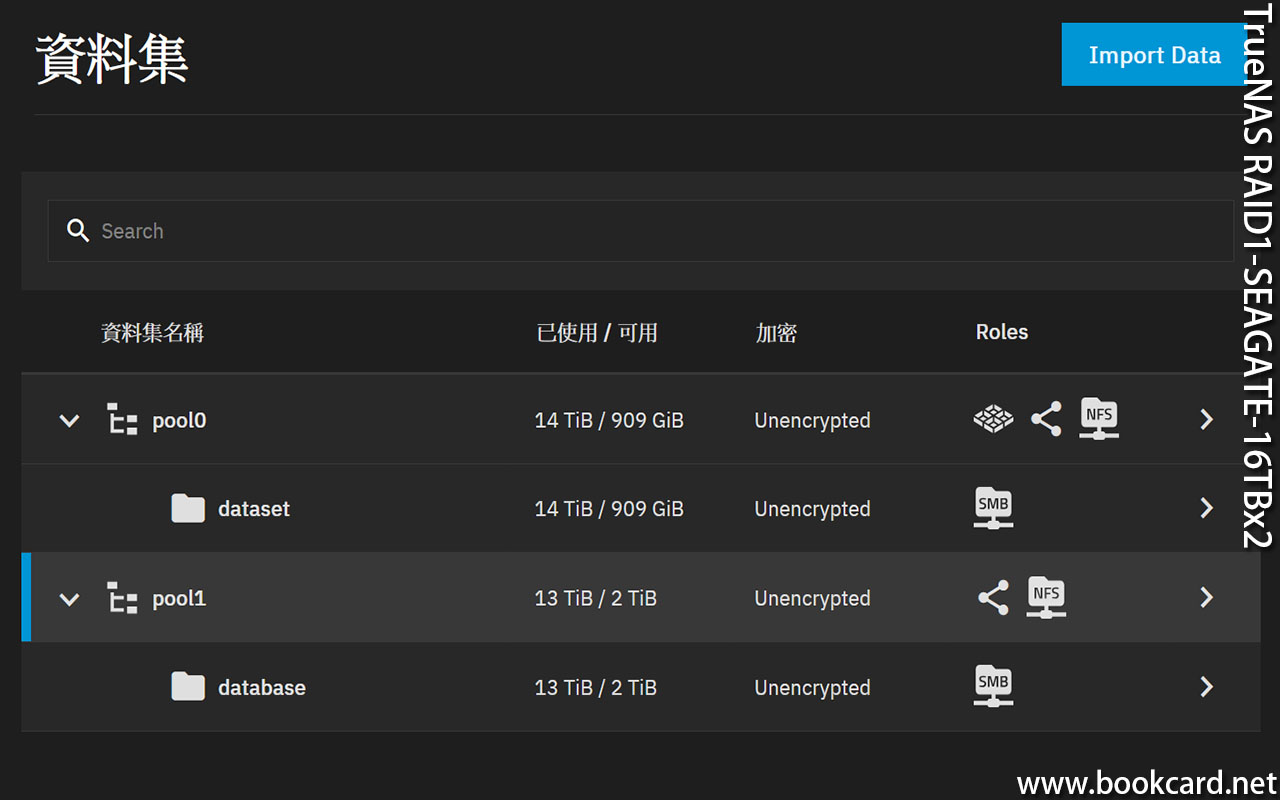Collapse the pool1 tree node
The image size is (1280, 800).
tap(69, 599)
